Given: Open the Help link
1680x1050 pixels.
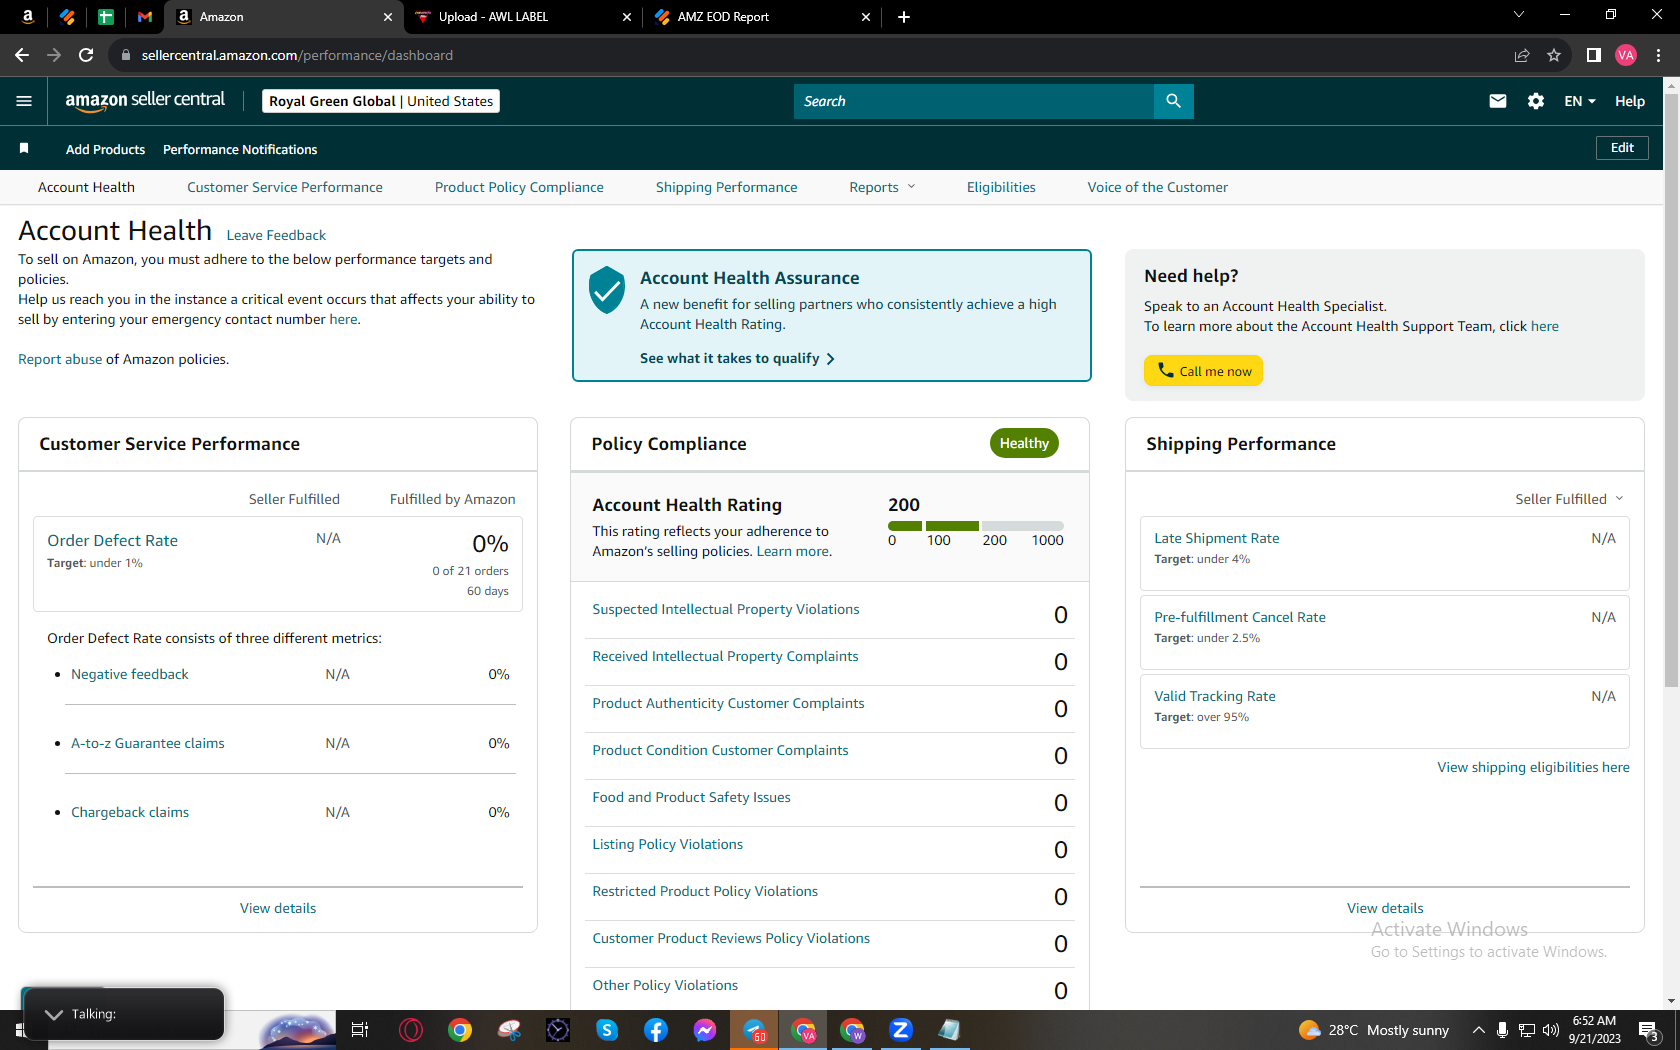Looking at the screenshot, I should pyautogui.click(x=1630, y=101).
